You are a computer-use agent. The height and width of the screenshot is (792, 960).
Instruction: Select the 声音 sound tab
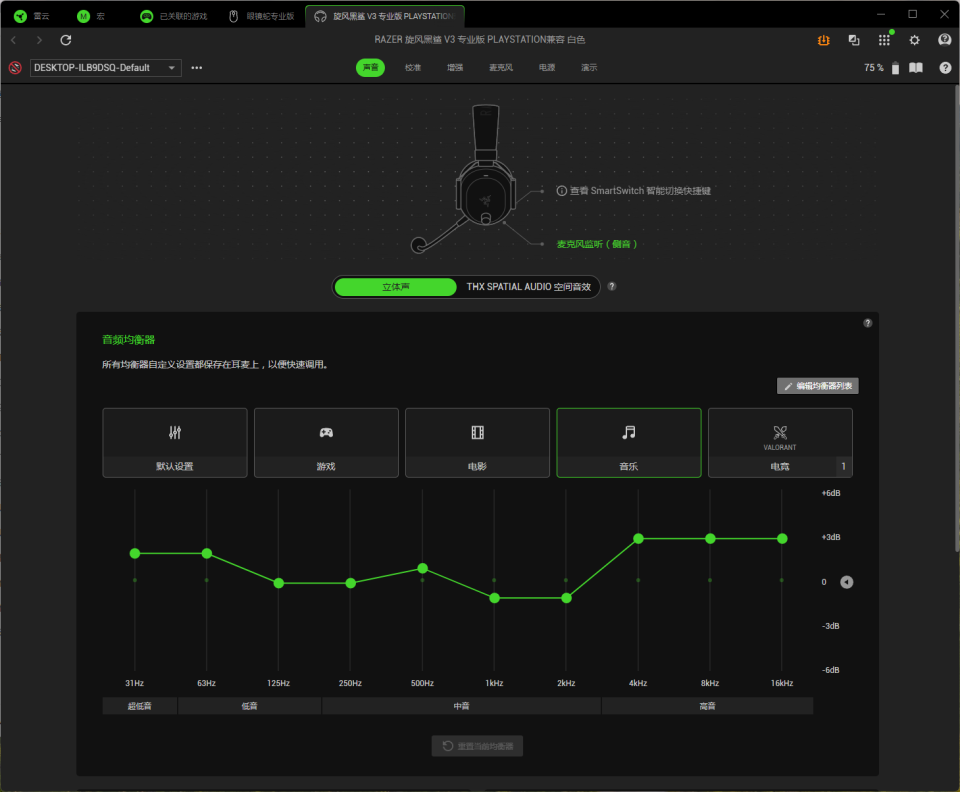click(x=370, y=67)
